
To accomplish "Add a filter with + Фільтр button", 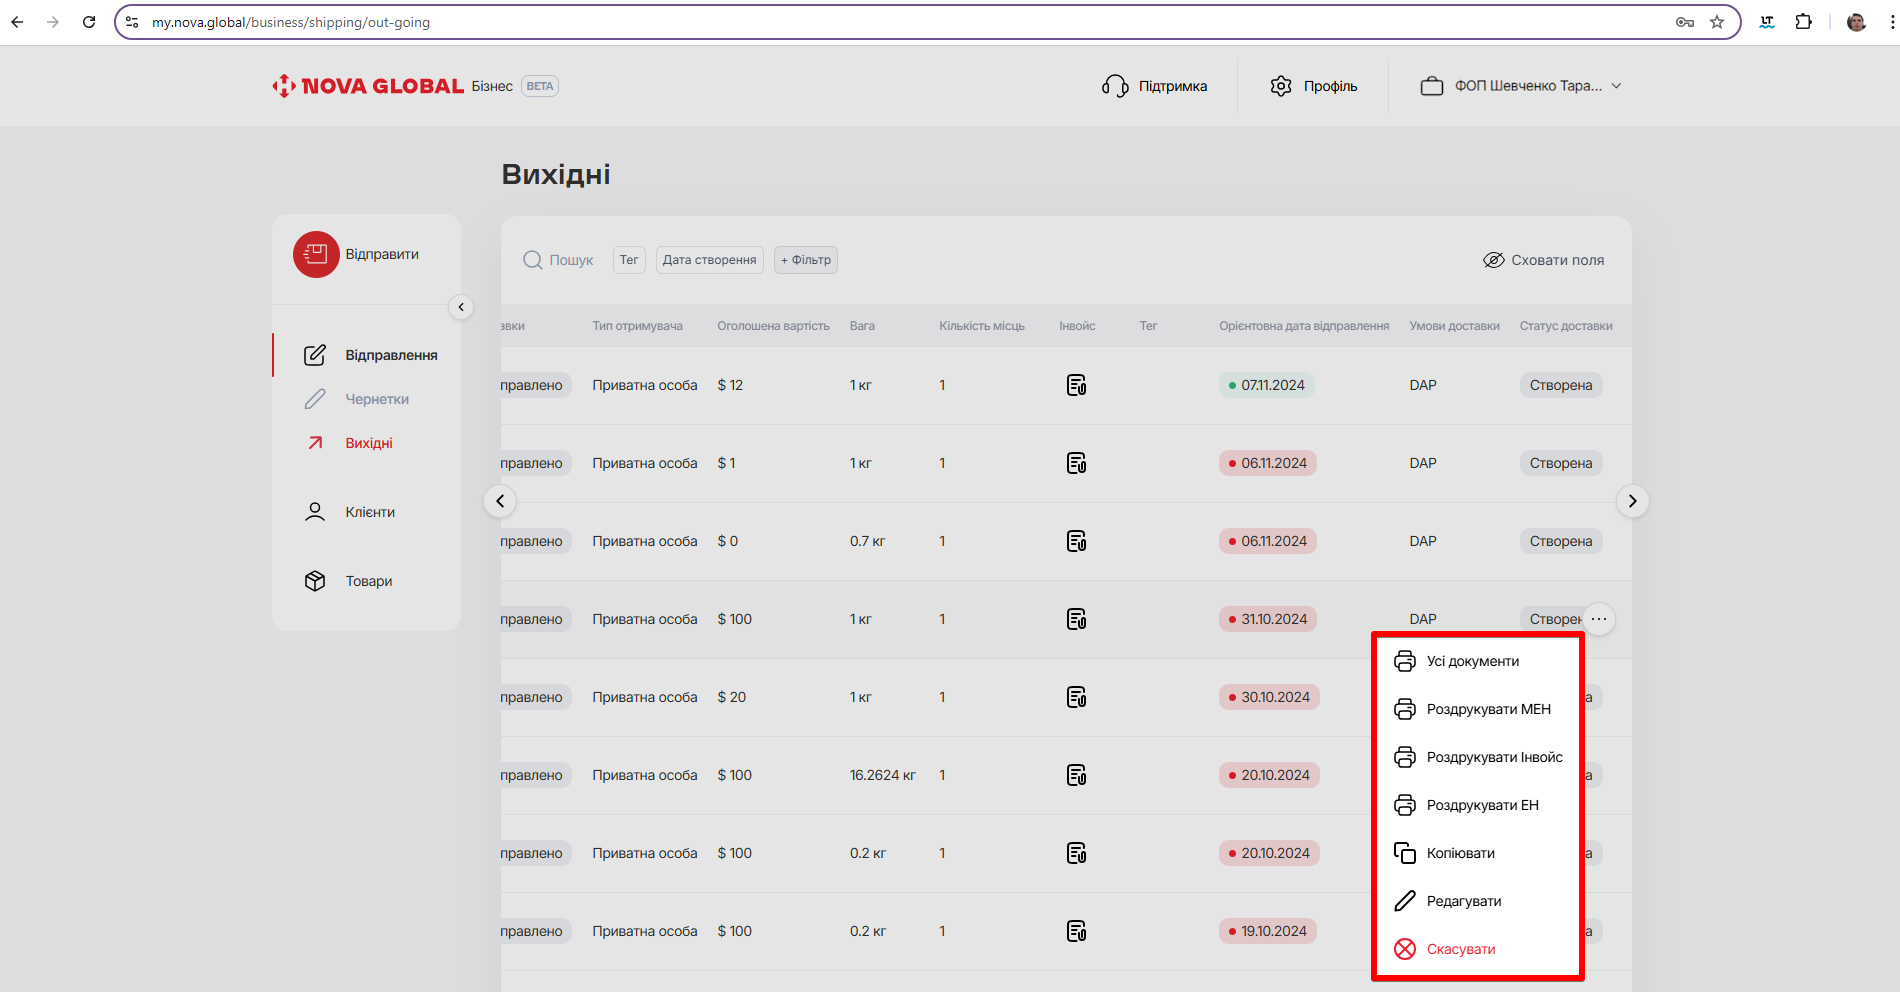I will (x=805, y=260).
